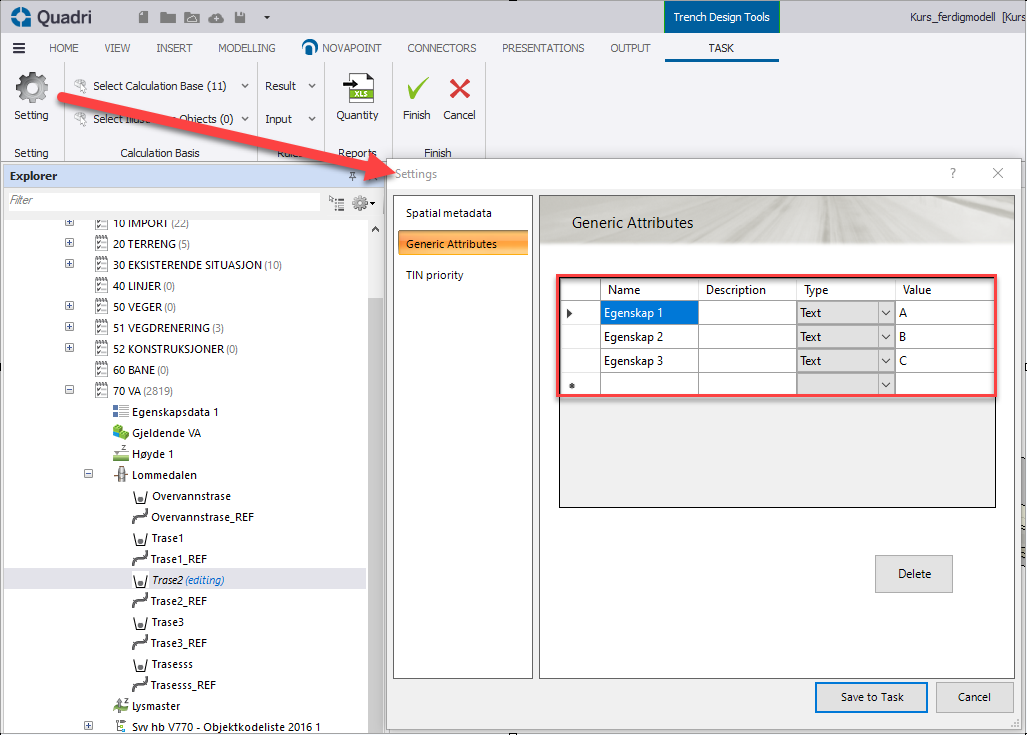Open the hamburger application menu

click(19, 48)
